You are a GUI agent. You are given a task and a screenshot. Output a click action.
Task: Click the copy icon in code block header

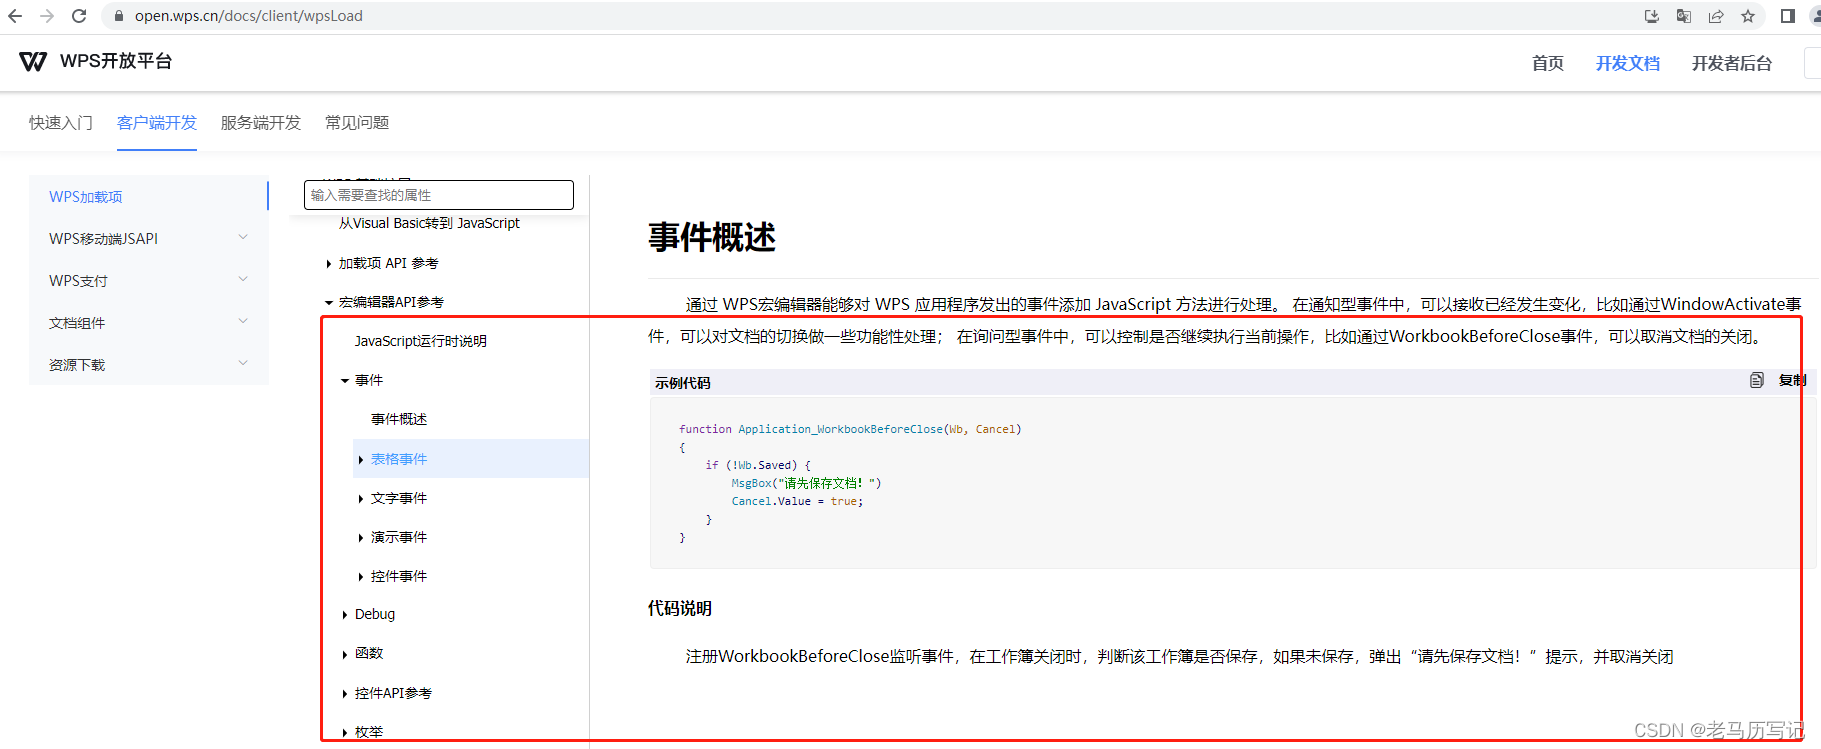[1757, 380]
